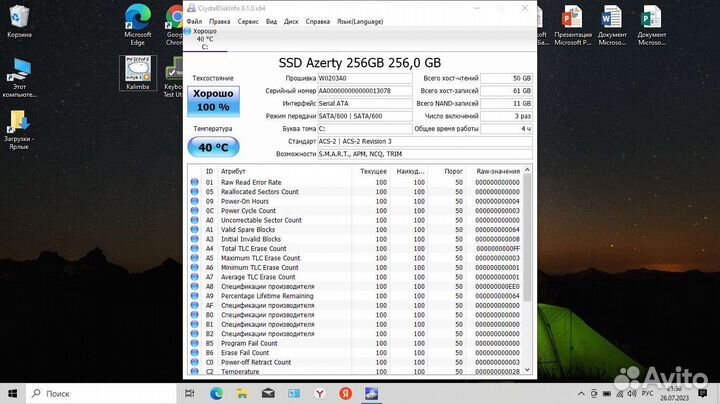Select the Word document desktop file
This screenshot has width=720, height=404.
(x=612, y=25)
